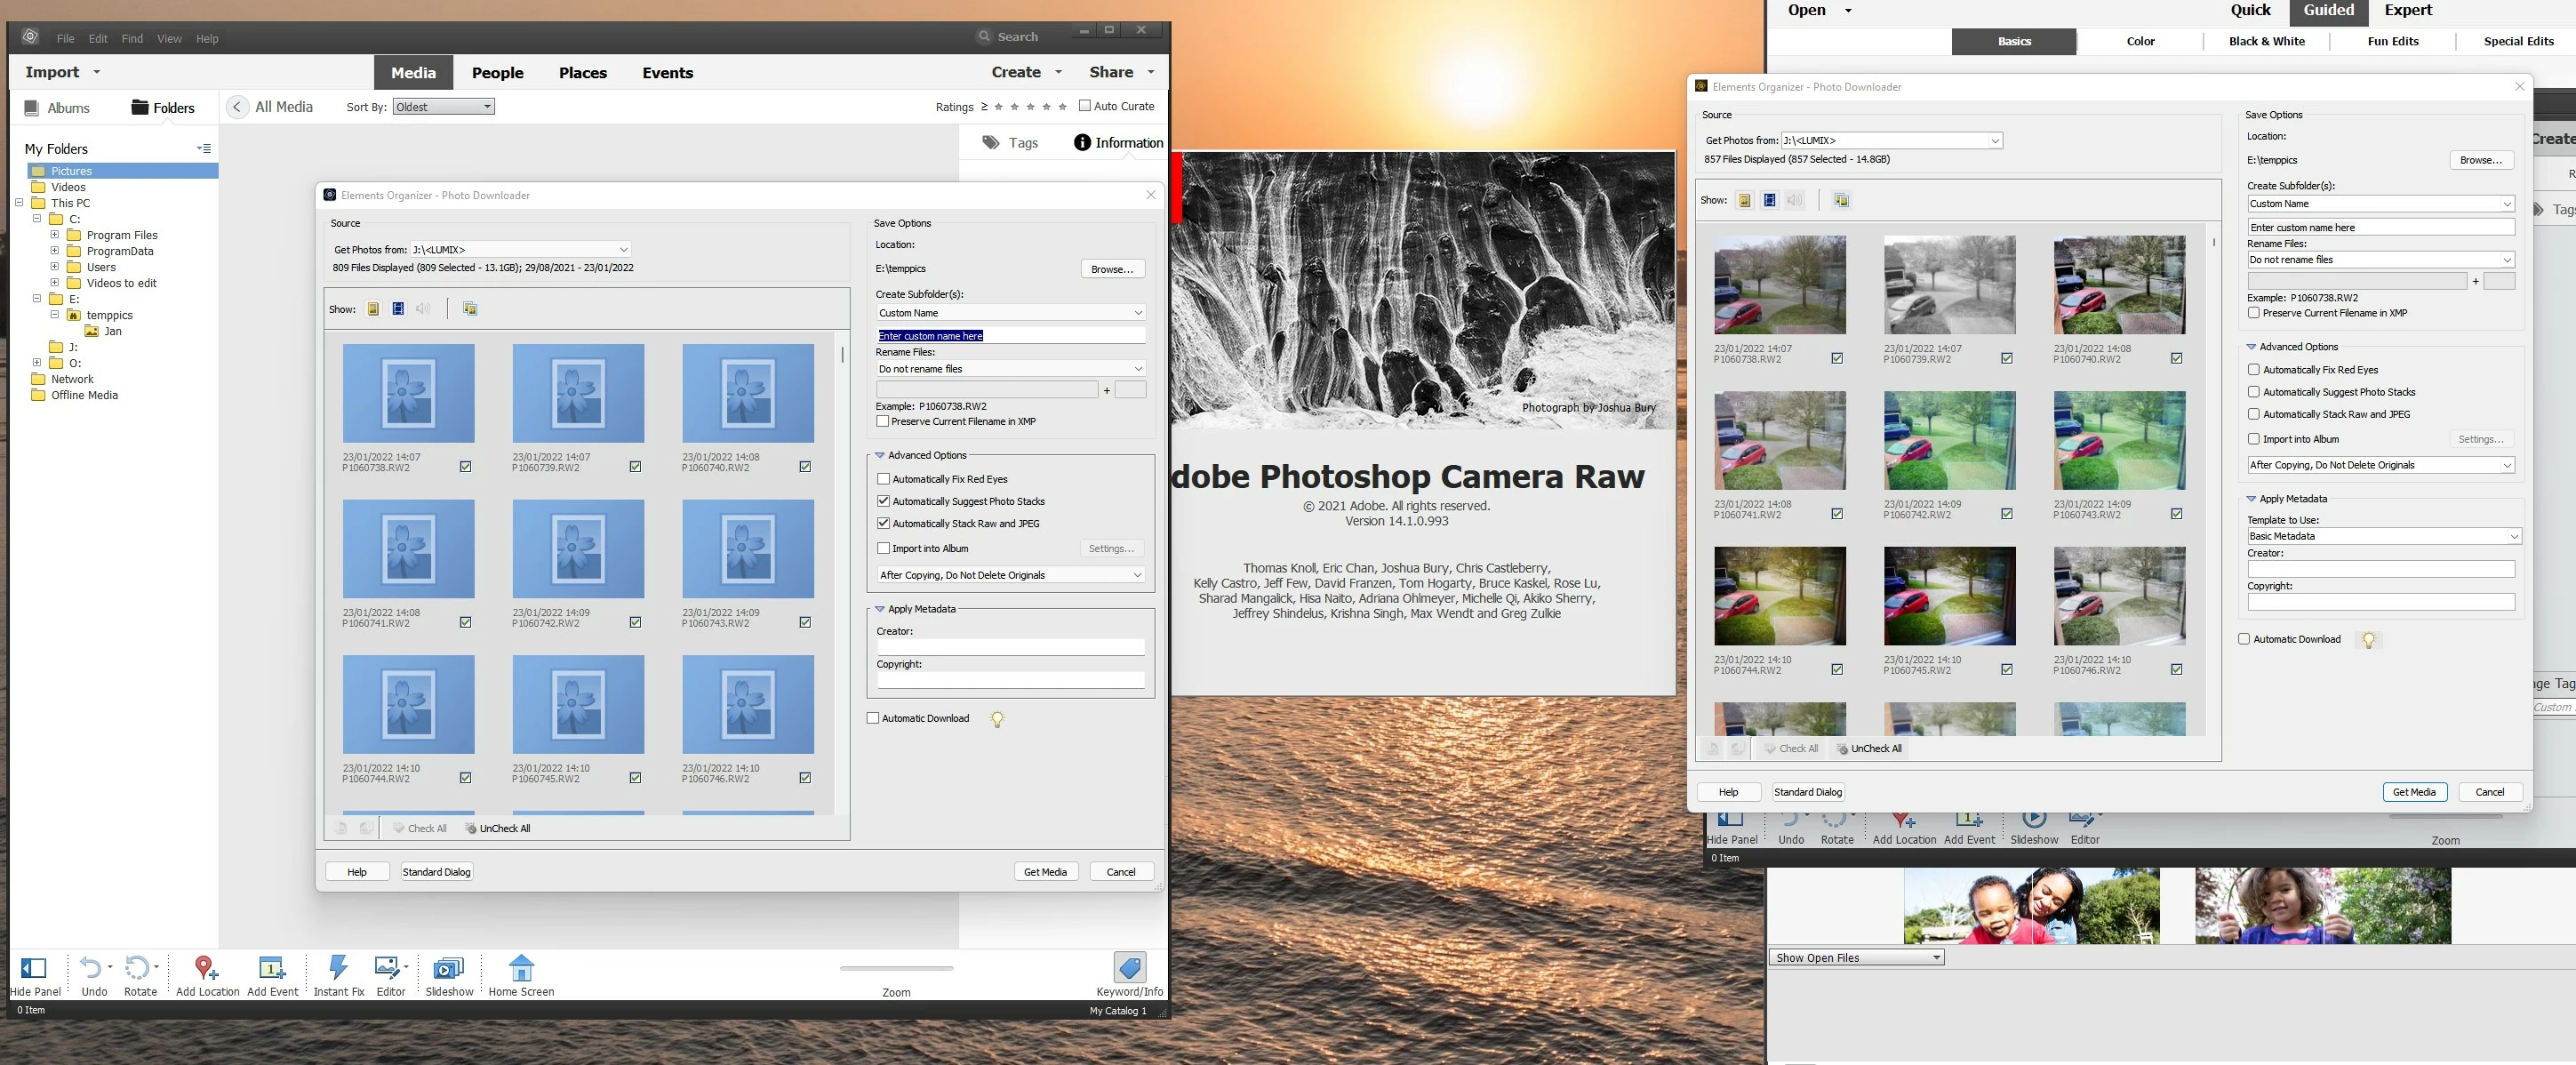Click Rotate icon in left Organizer toolbar
The width and height of the screenshot is (2576, 1065).
(138, 968)
